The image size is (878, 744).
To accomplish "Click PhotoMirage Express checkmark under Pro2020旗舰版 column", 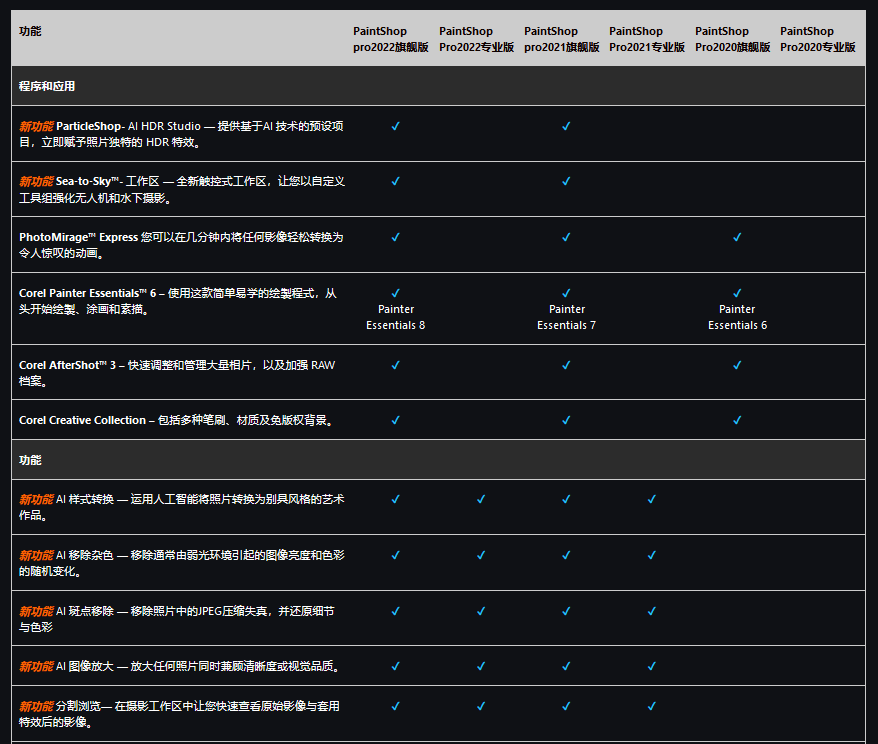I will pyautogui.click(x=737, y=237).
